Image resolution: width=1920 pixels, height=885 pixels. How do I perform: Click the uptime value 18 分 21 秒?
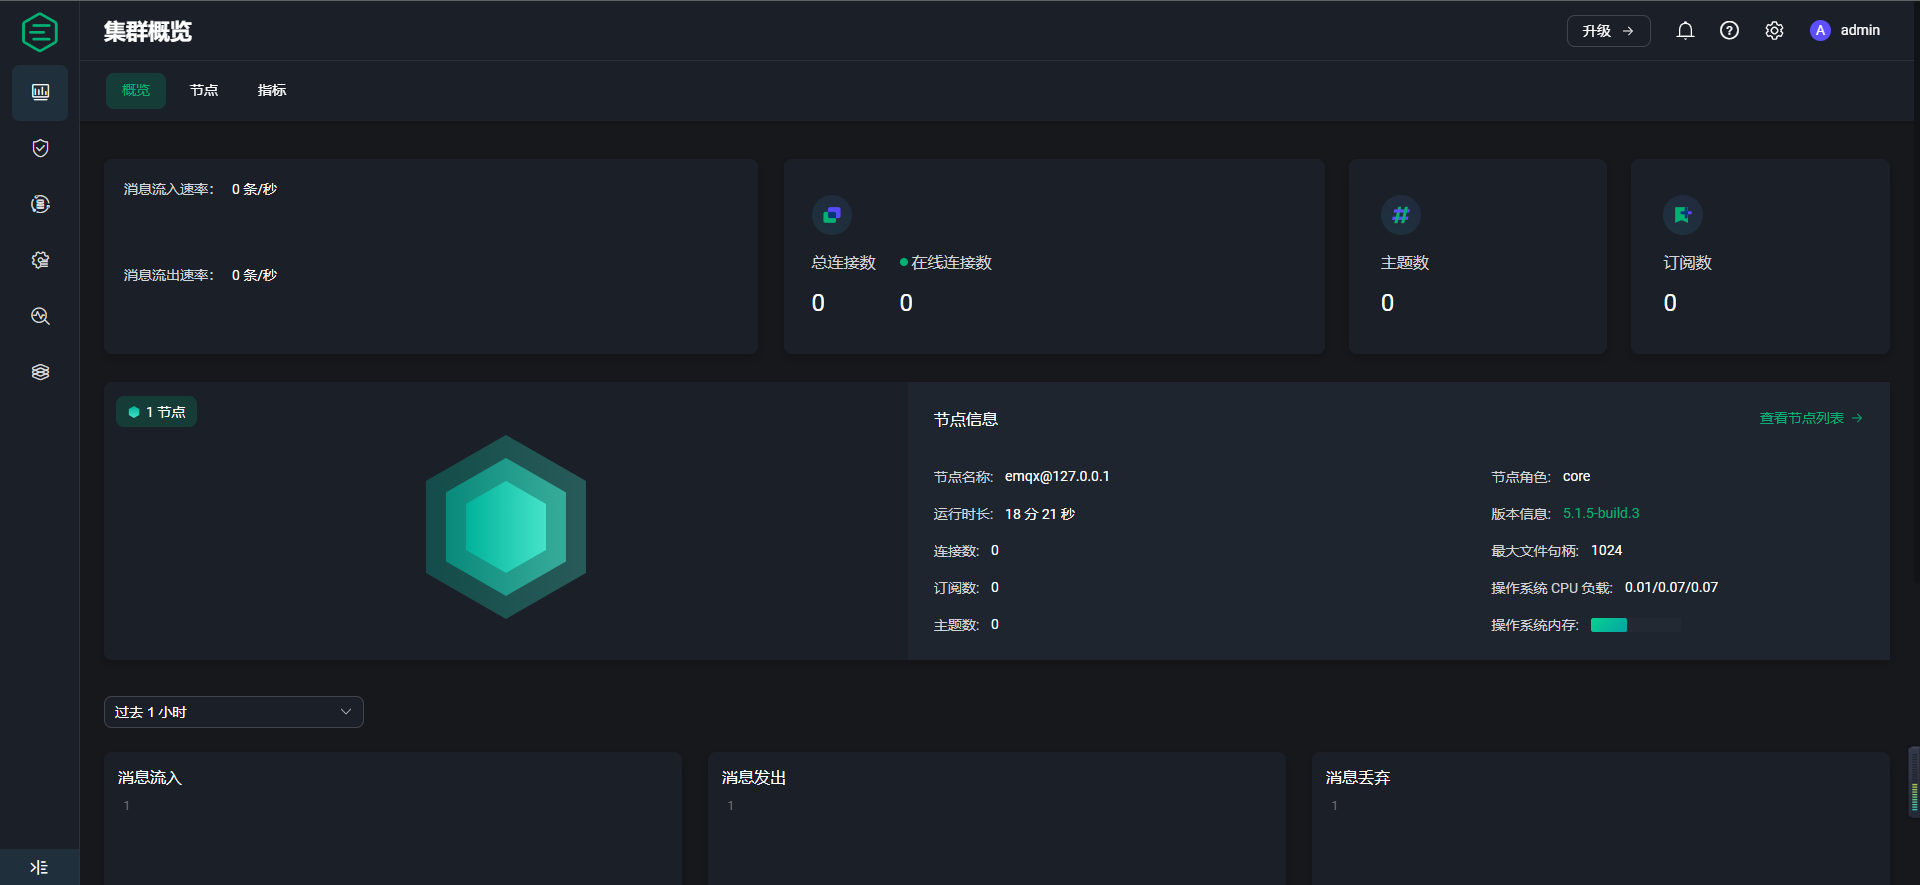(1040, 514)
